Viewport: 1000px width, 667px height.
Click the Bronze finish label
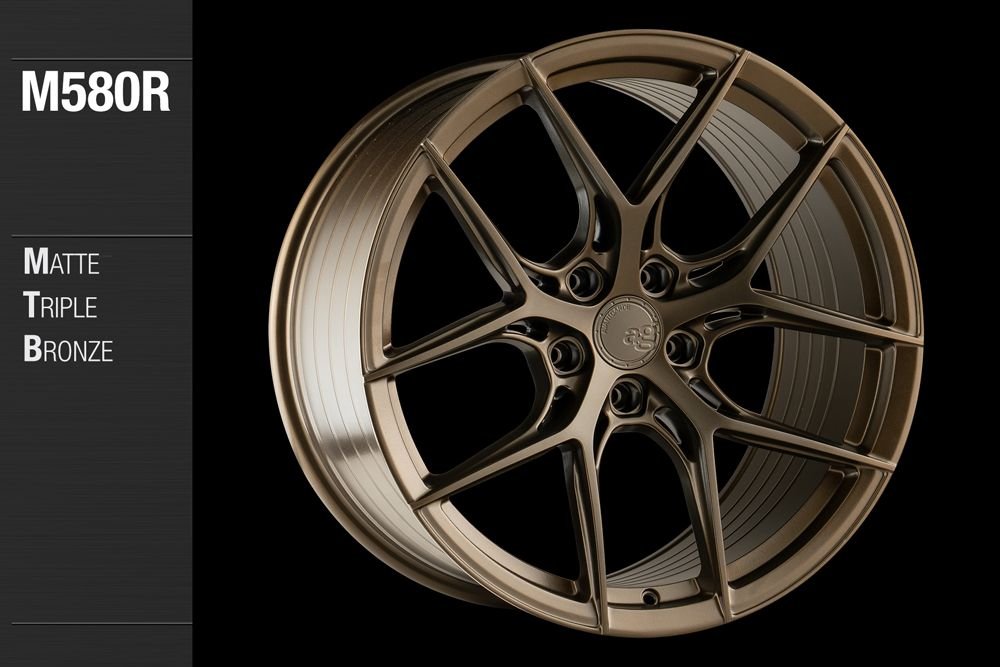[x=67, y=349]
